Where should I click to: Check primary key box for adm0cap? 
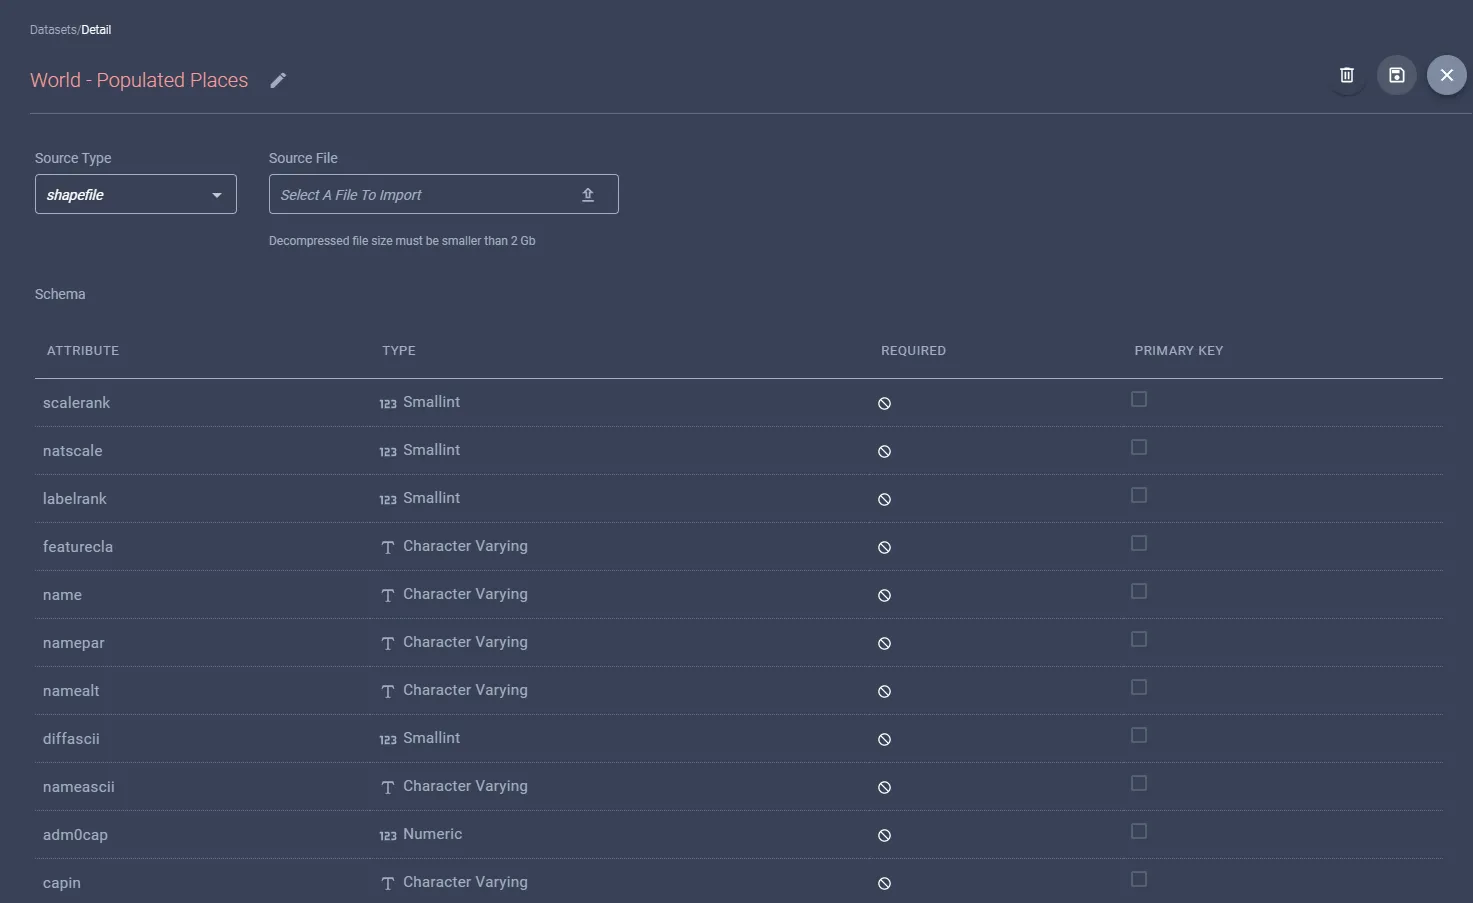pyautogui.click(x=1139, y=831)
